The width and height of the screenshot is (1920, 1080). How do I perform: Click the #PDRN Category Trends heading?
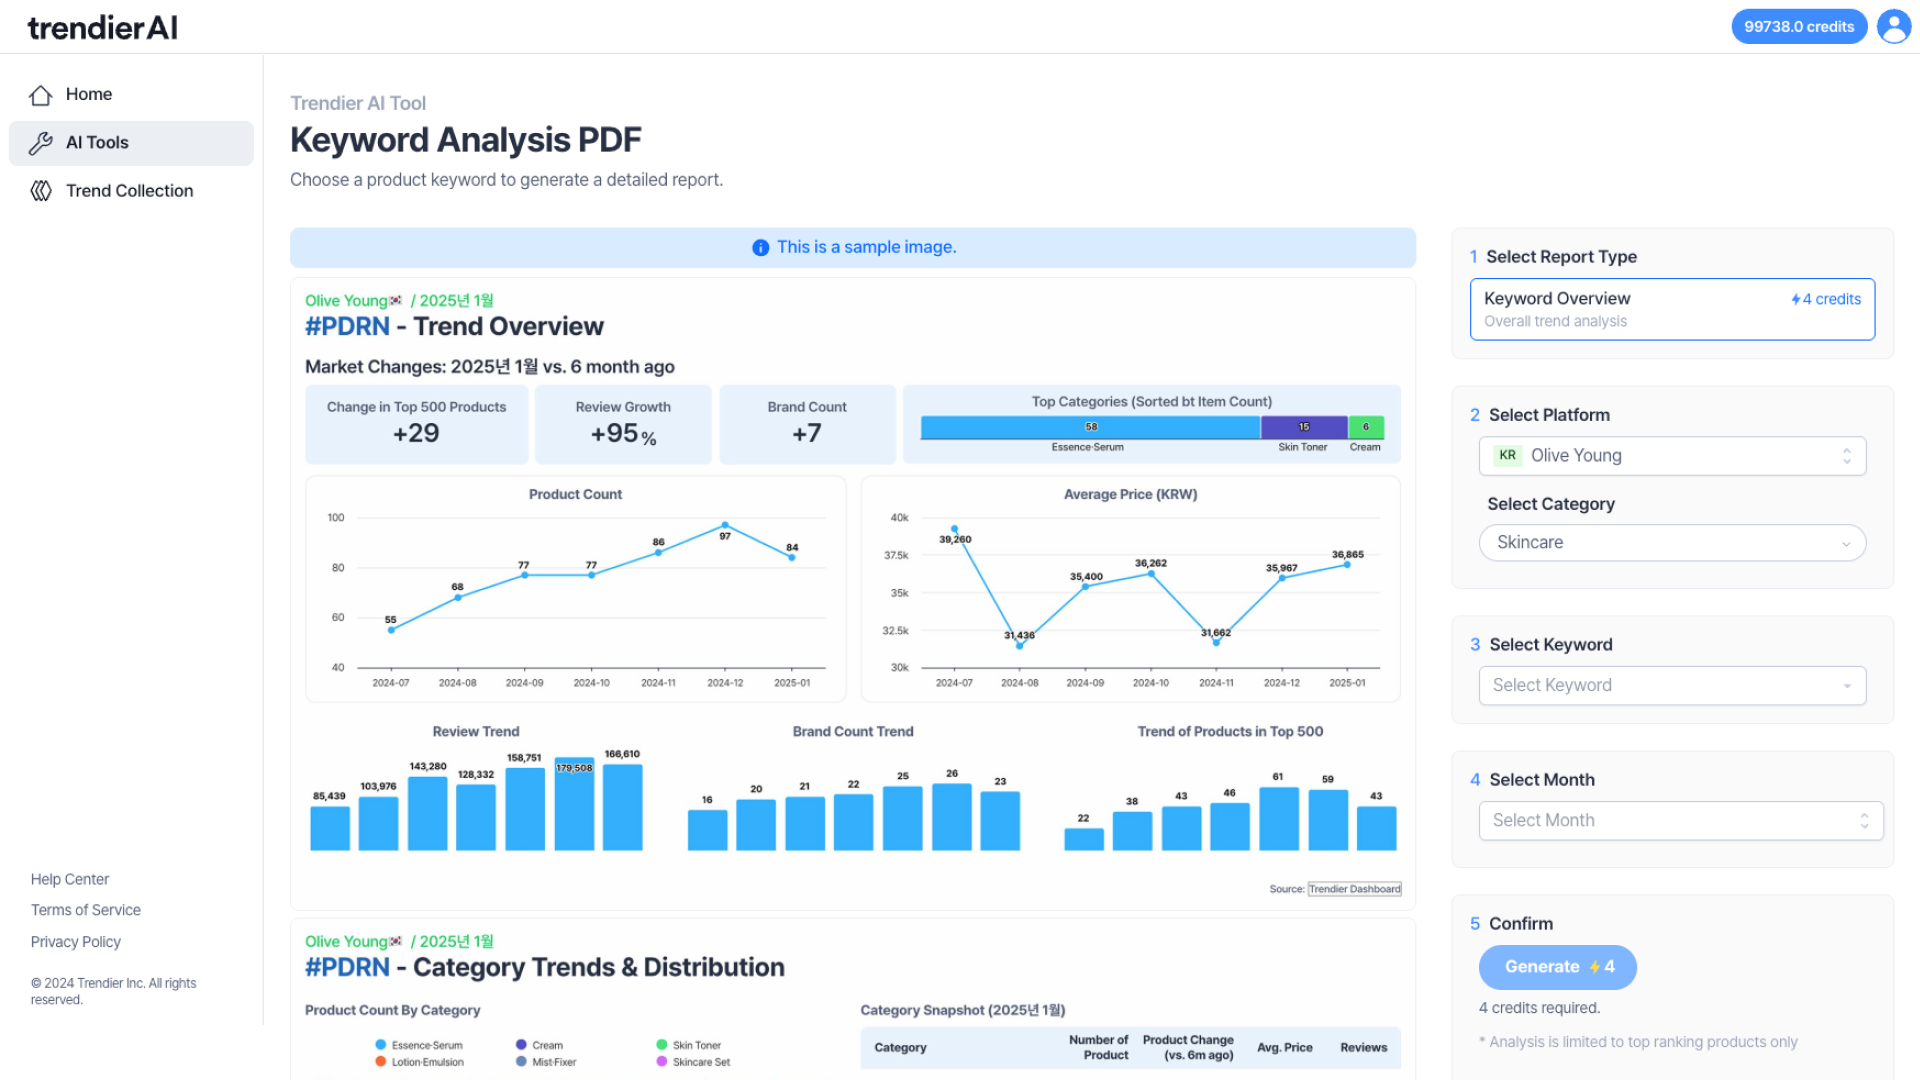[545, 968]
